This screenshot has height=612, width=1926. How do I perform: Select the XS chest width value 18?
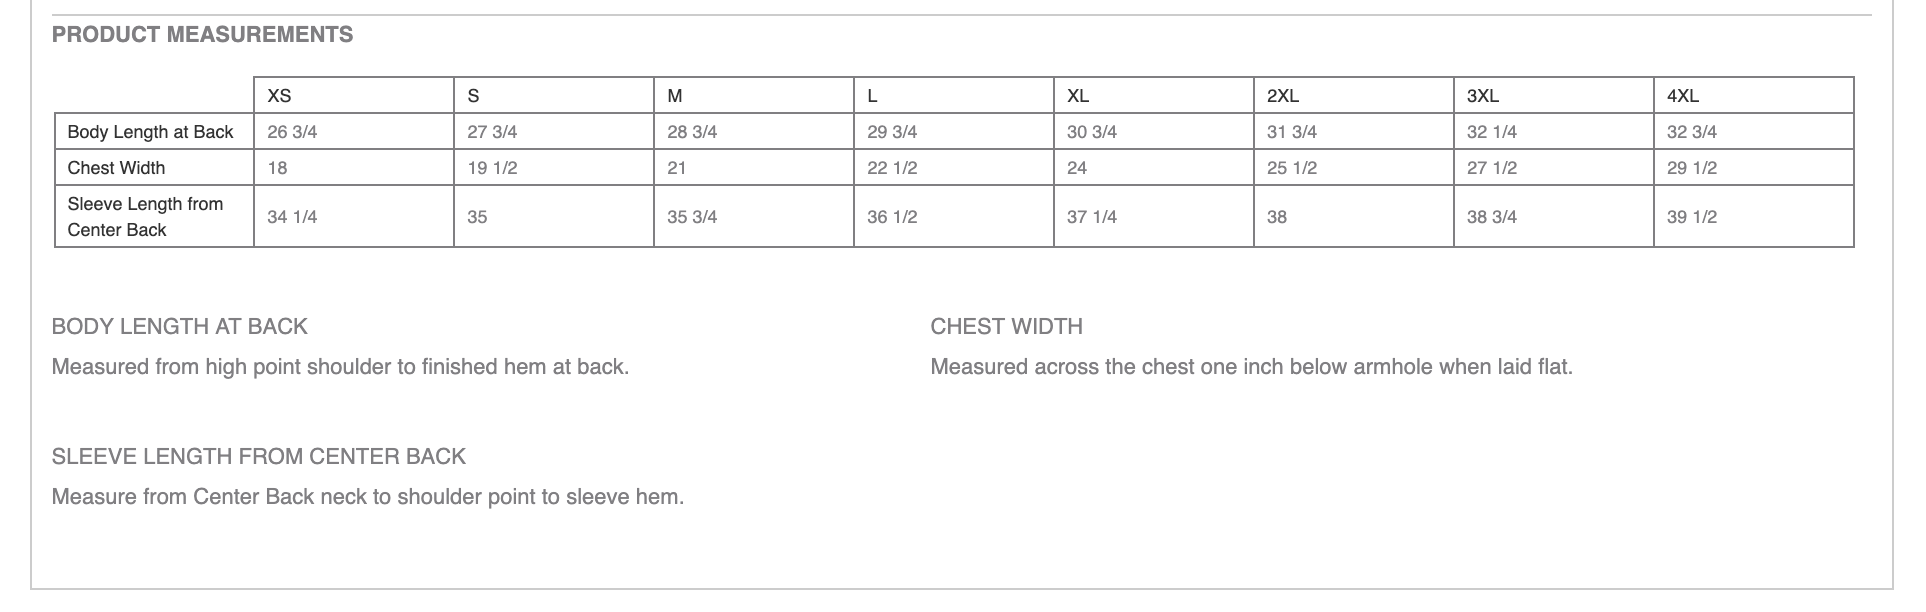pyautogui.click(x=278, y=168)
